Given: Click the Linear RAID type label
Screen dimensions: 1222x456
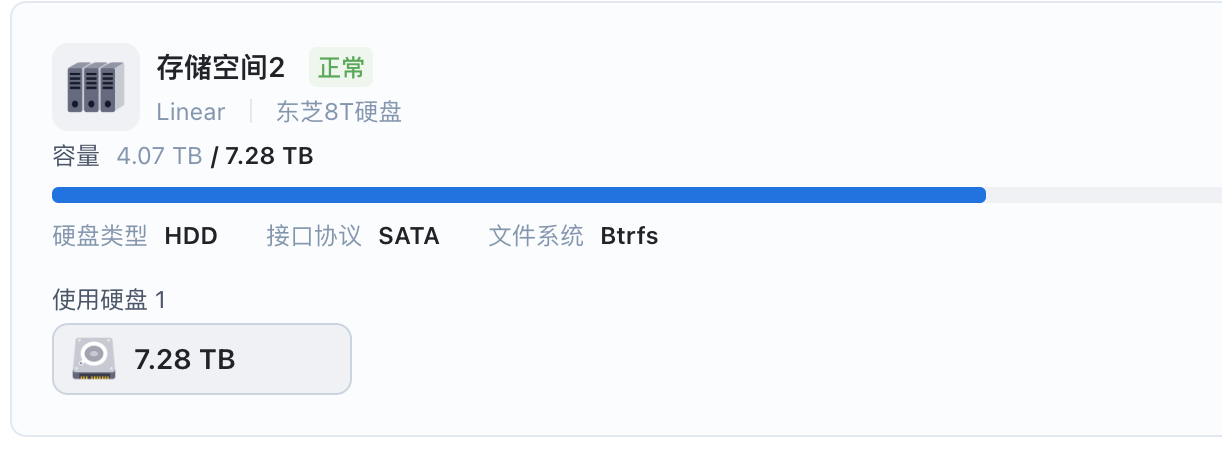Looking at the screenshot, I should [191, 112].
